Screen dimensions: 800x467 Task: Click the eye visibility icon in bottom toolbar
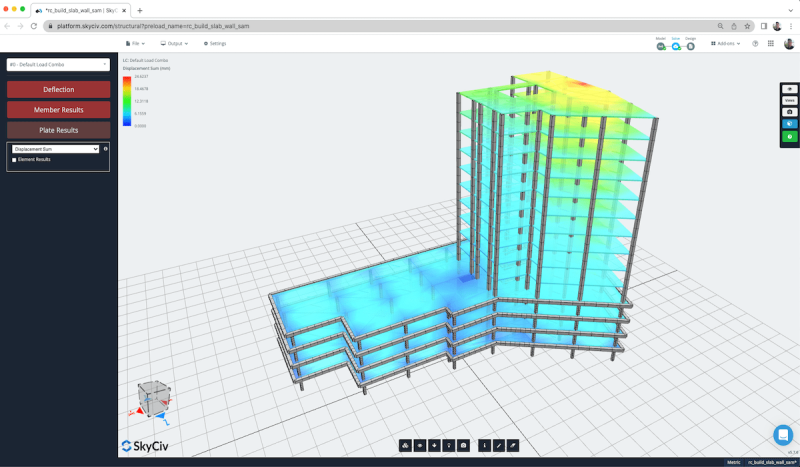coord(420,445)
